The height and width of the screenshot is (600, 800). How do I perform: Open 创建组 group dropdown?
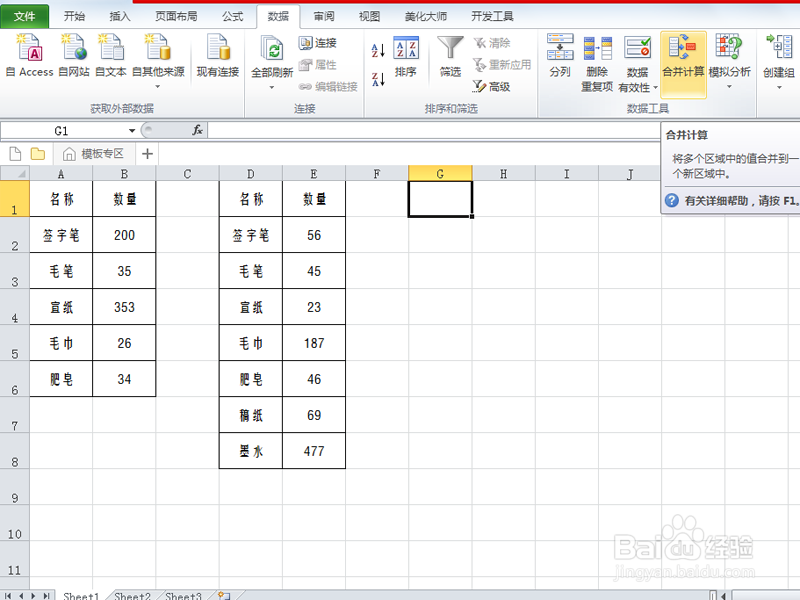coord(779,61)
